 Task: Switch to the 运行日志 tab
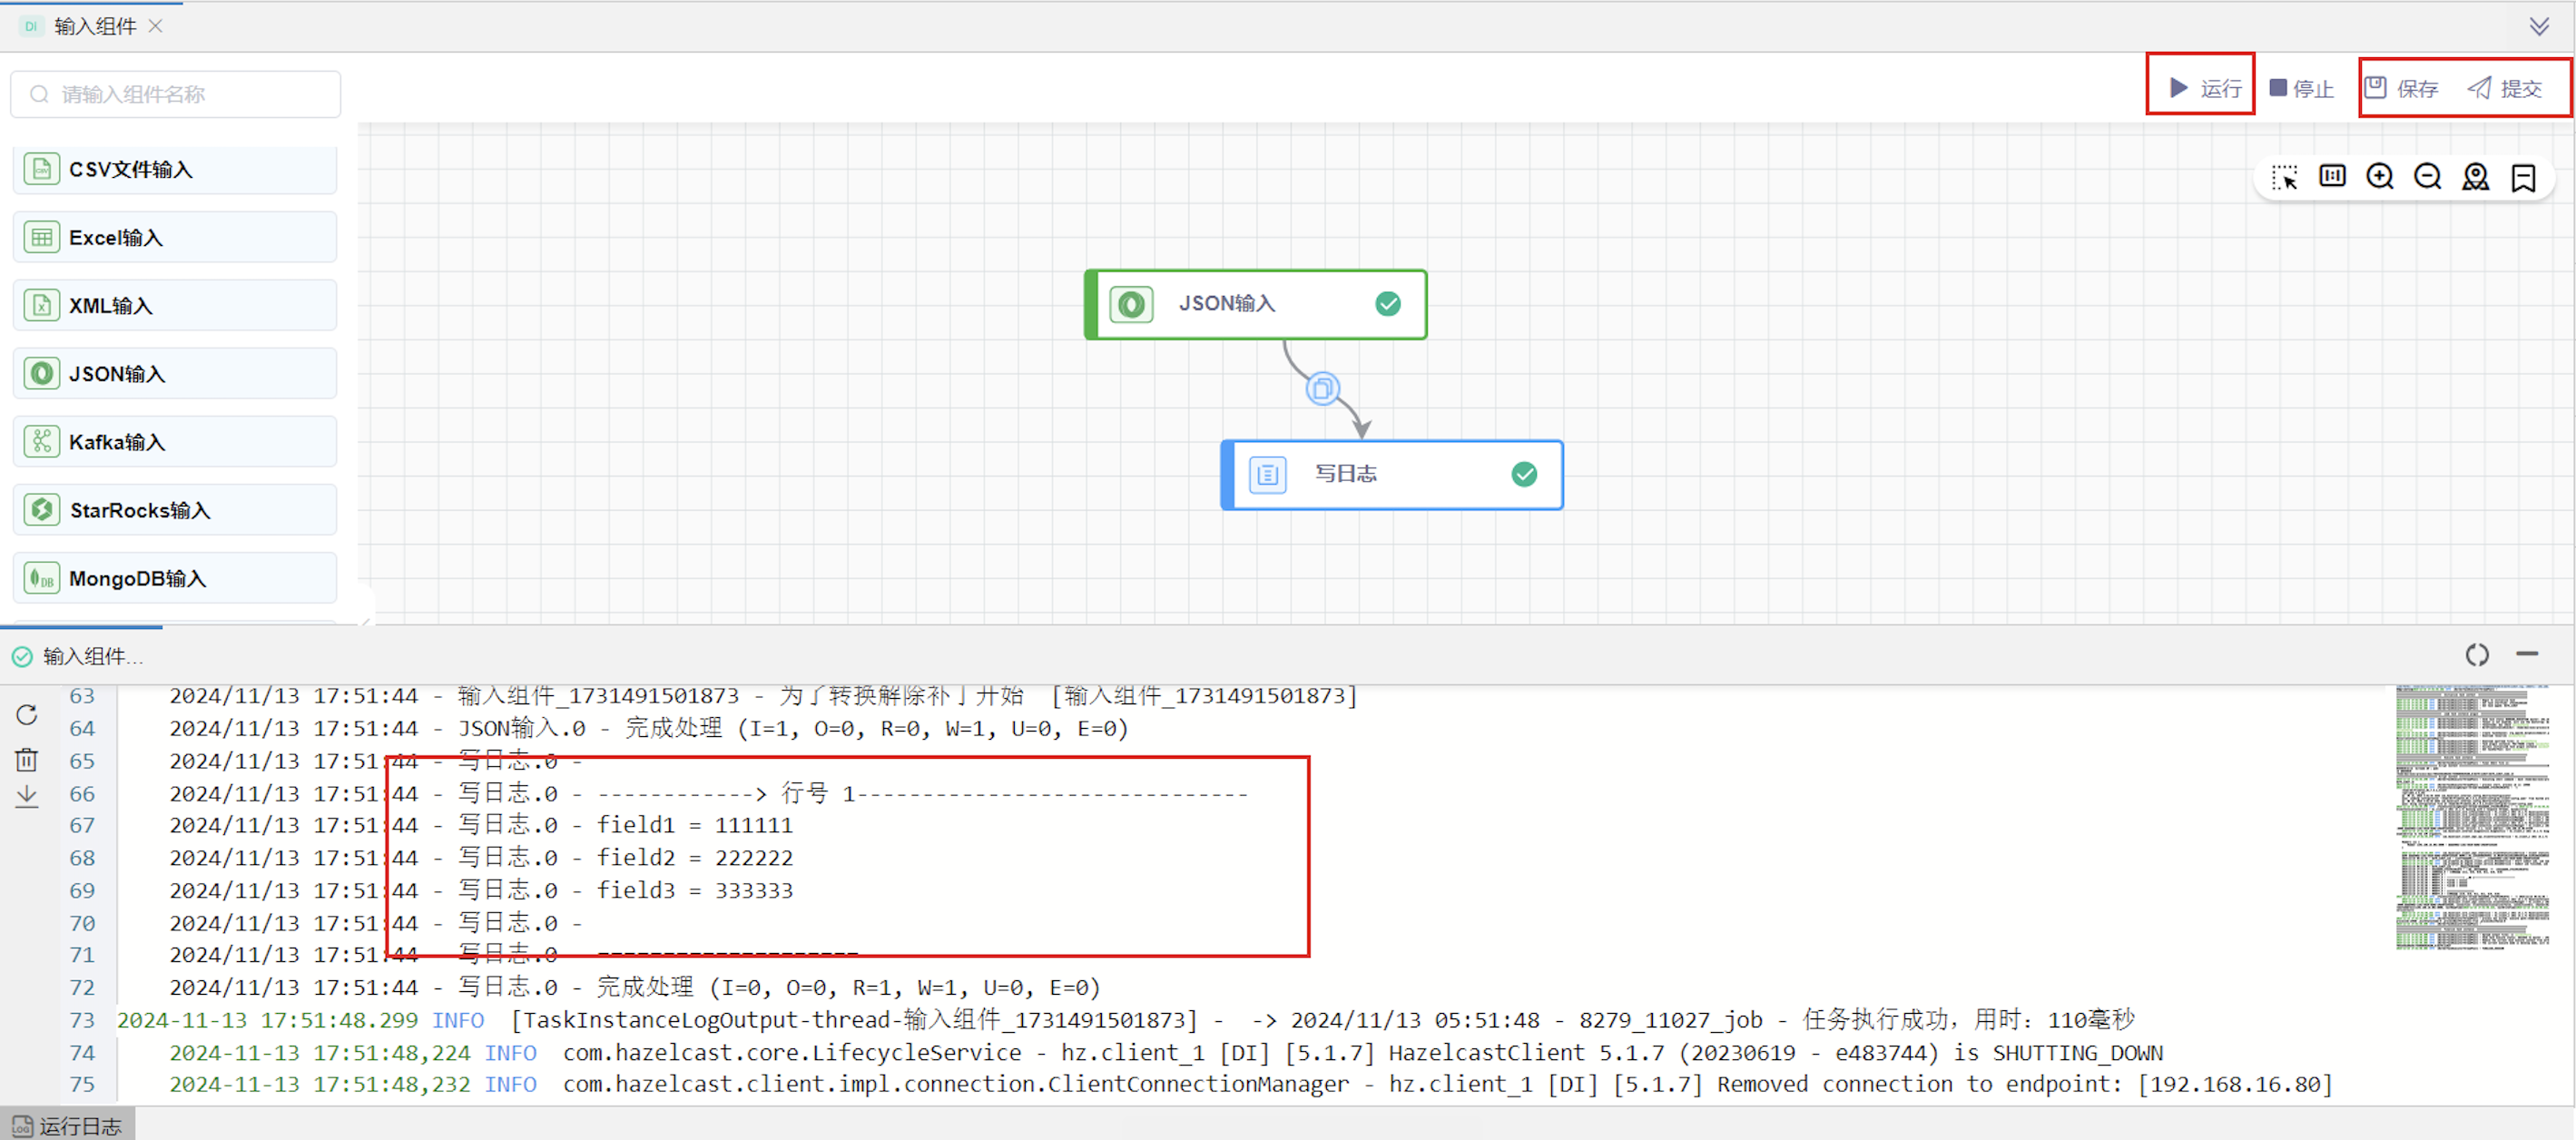[x=68, y=1125]
